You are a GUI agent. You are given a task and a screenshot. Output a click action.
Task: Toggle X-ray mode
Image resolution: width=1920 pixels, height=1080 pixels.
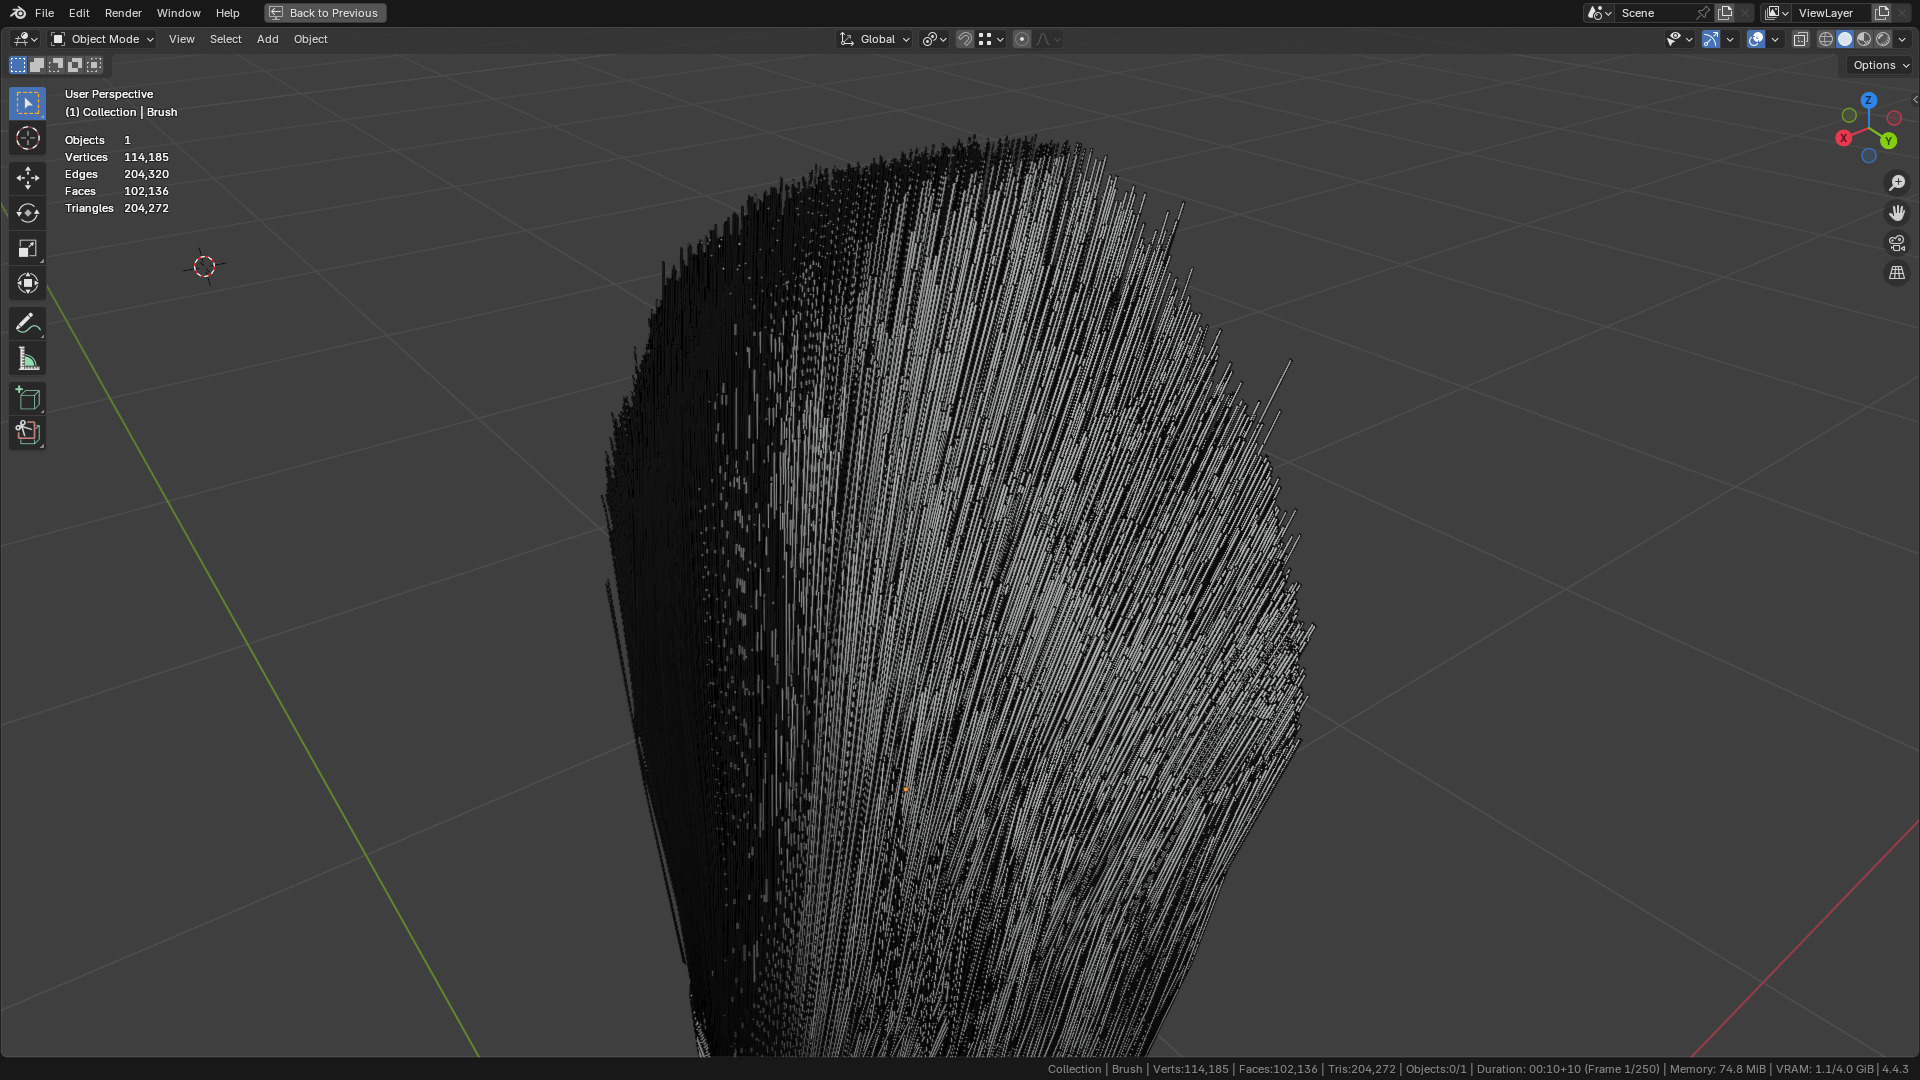pos(1800,39)
